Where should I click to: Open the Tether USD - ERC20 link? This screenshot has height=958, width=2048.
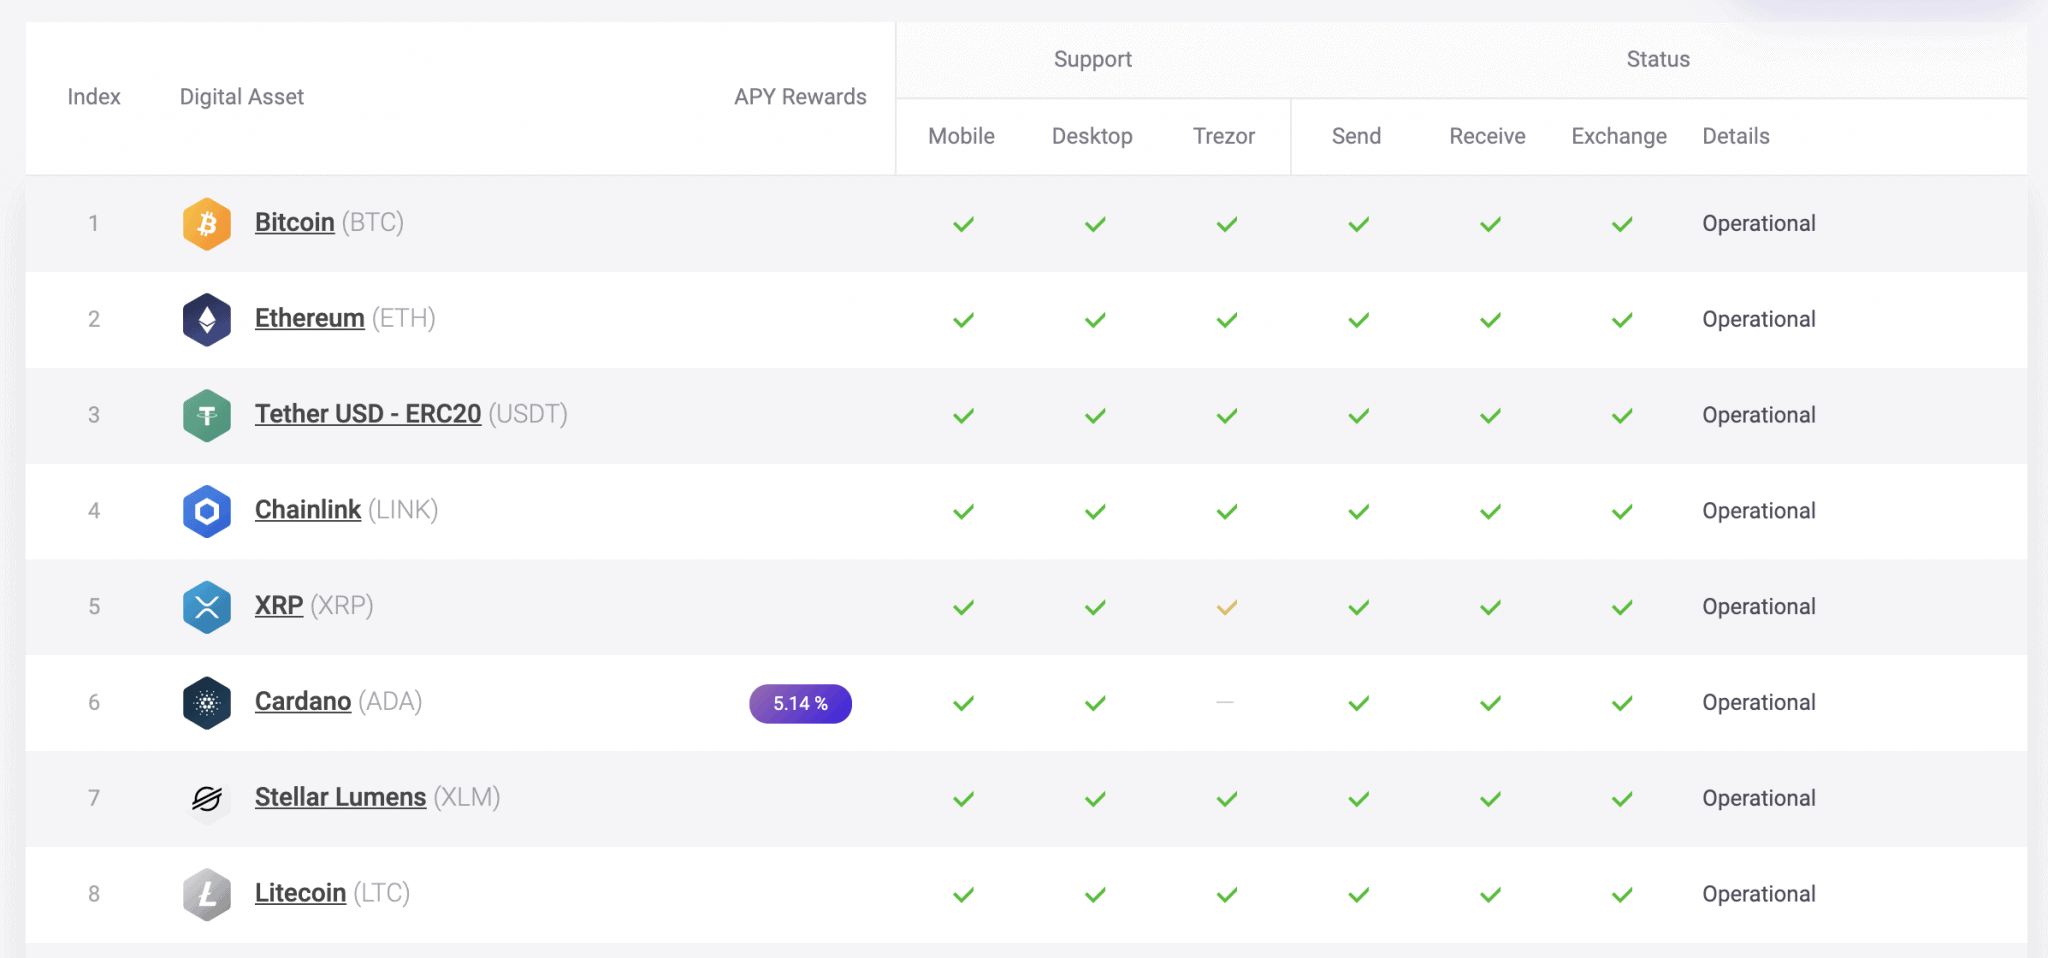click(x=367, y=414)
